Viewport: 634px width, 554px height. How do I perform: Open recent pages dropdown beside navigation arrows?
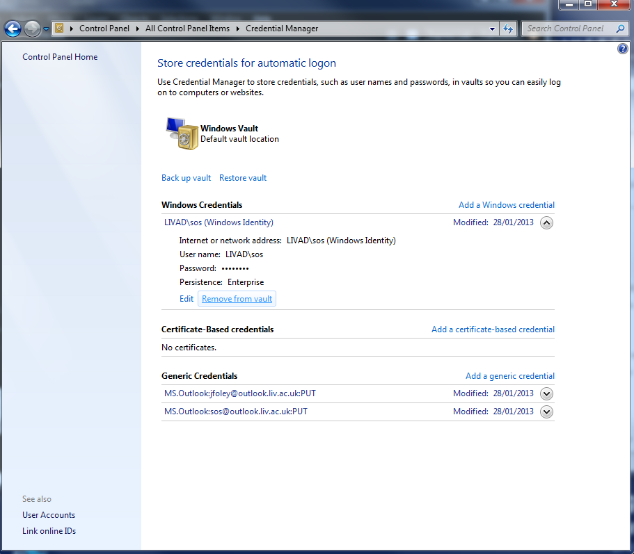click(46, 29)
